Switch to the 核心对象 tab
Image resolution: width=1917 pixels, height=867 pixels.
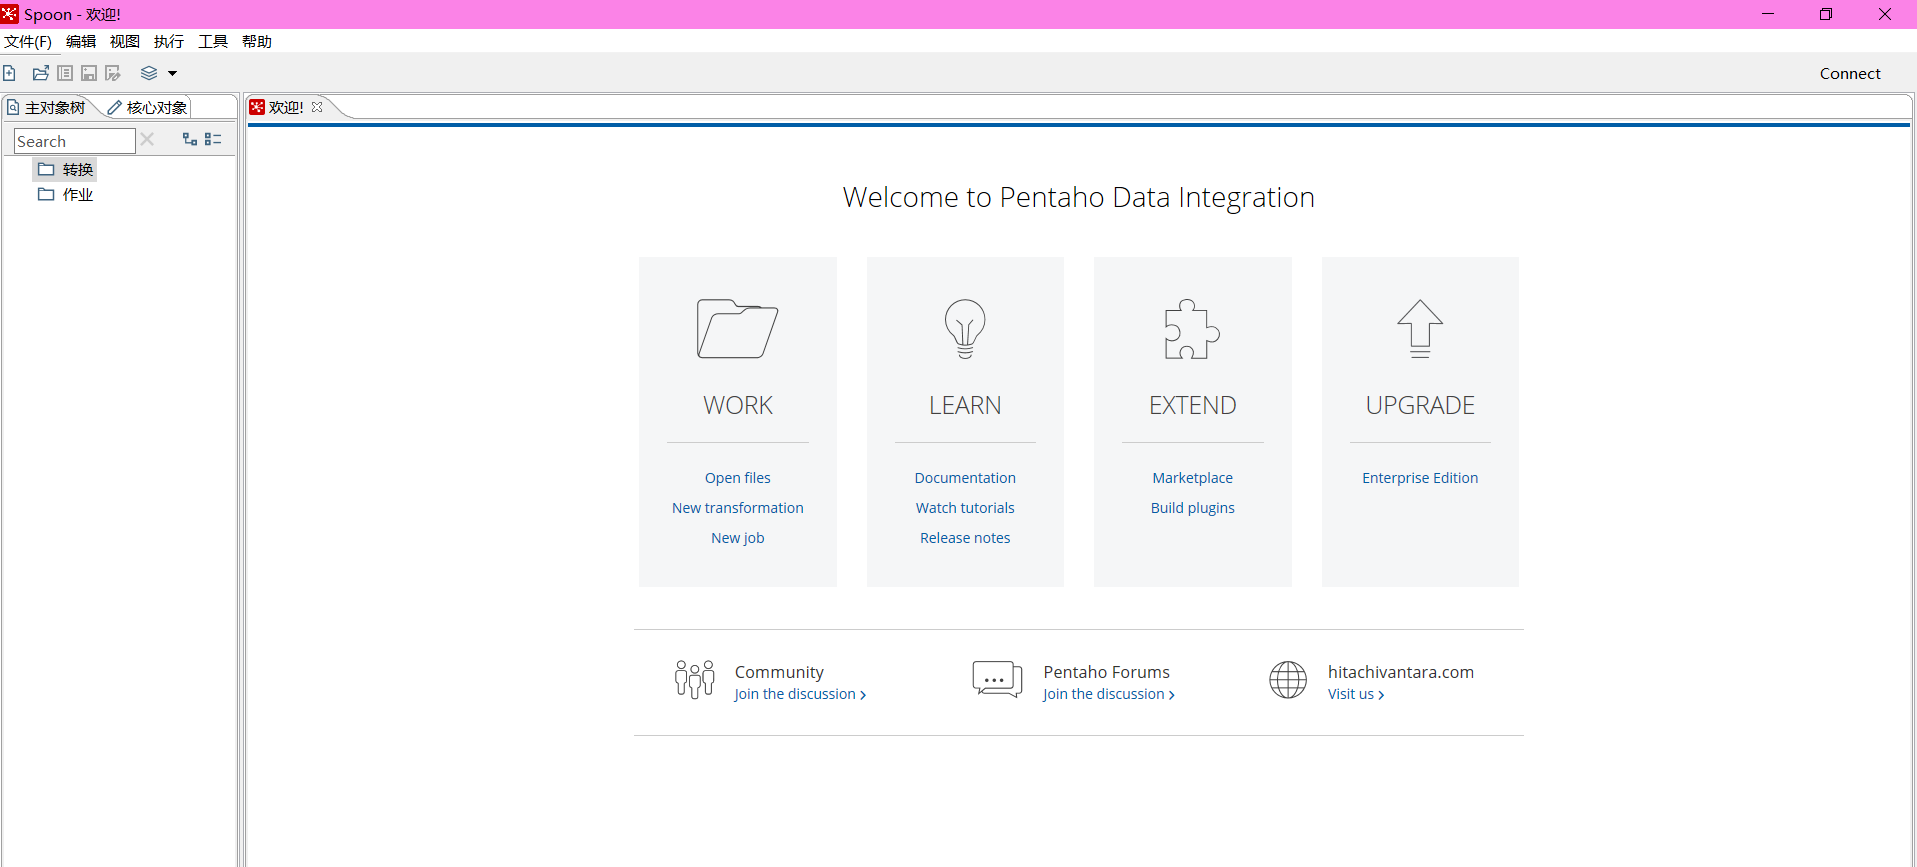pos(147,107)
